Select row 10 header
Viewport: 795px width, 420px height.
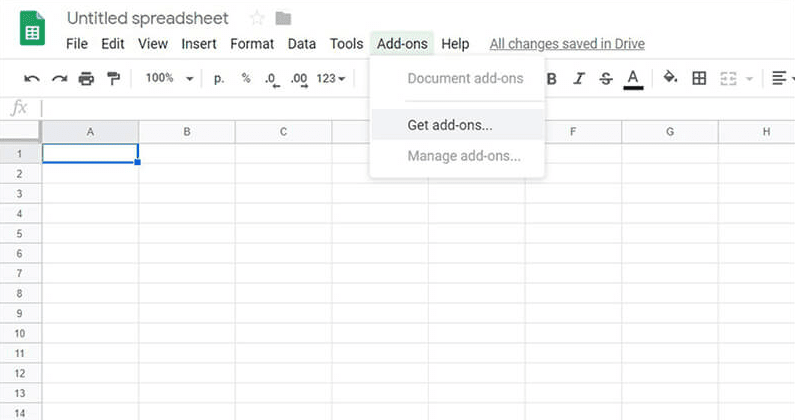pyautogui.click(x=20, y=333)
